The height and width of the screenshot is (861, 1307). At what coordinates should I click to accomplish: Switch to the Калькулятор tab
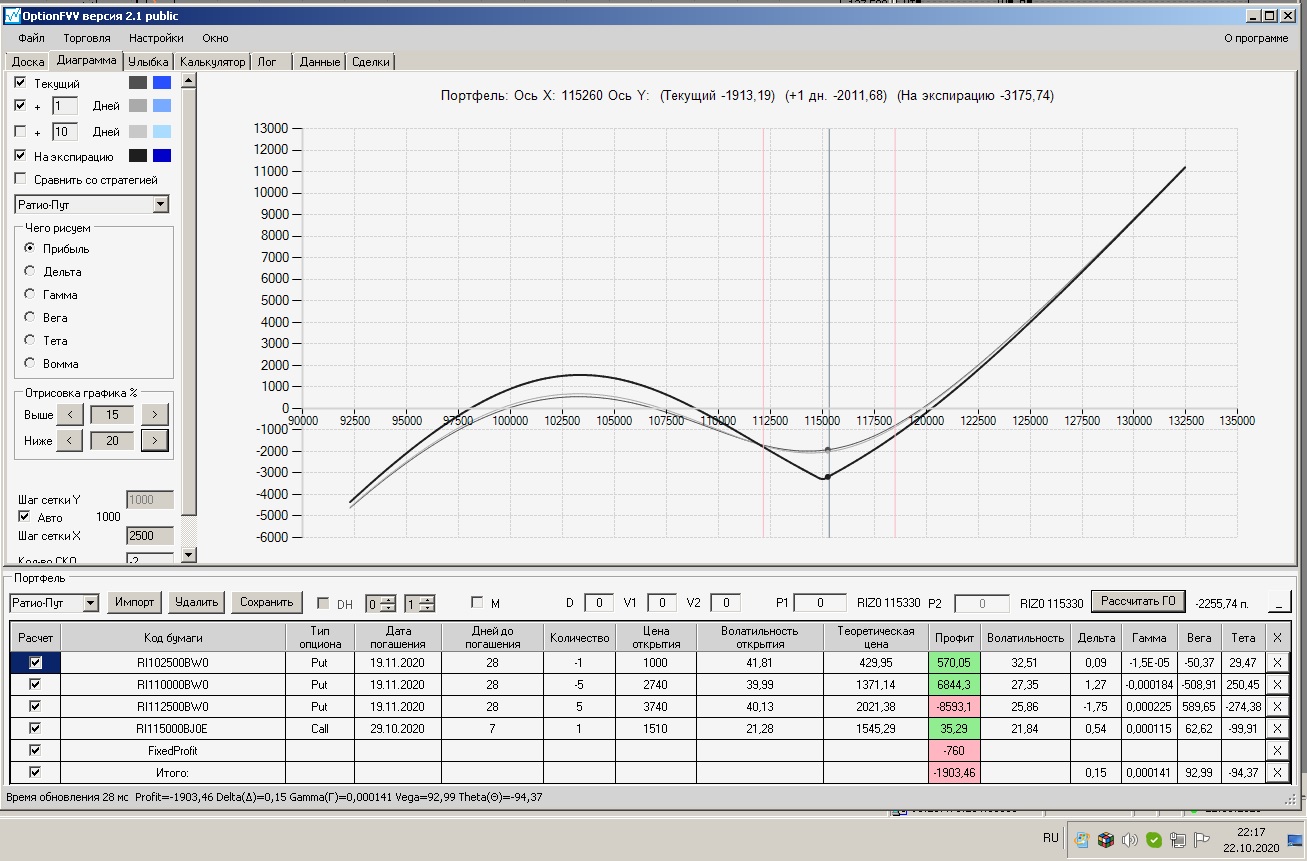212,62
